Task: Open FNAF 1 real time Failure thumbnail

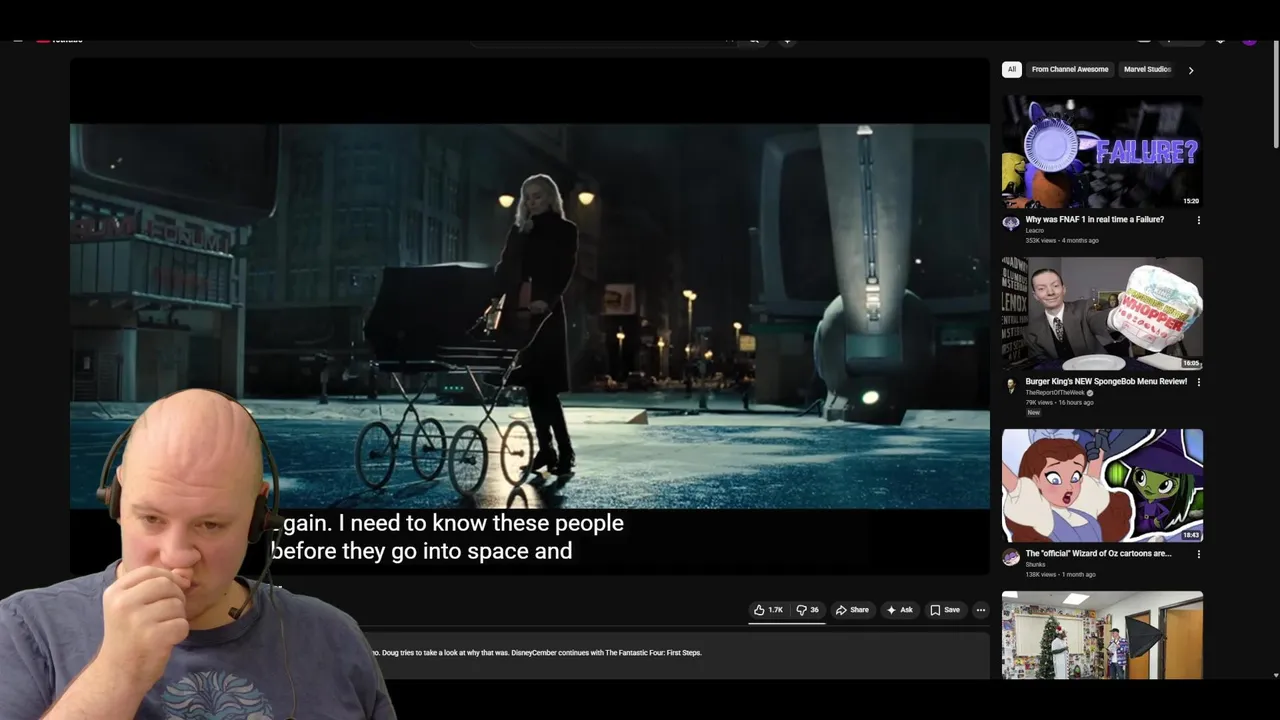Action: click(x=1102, y=151)
